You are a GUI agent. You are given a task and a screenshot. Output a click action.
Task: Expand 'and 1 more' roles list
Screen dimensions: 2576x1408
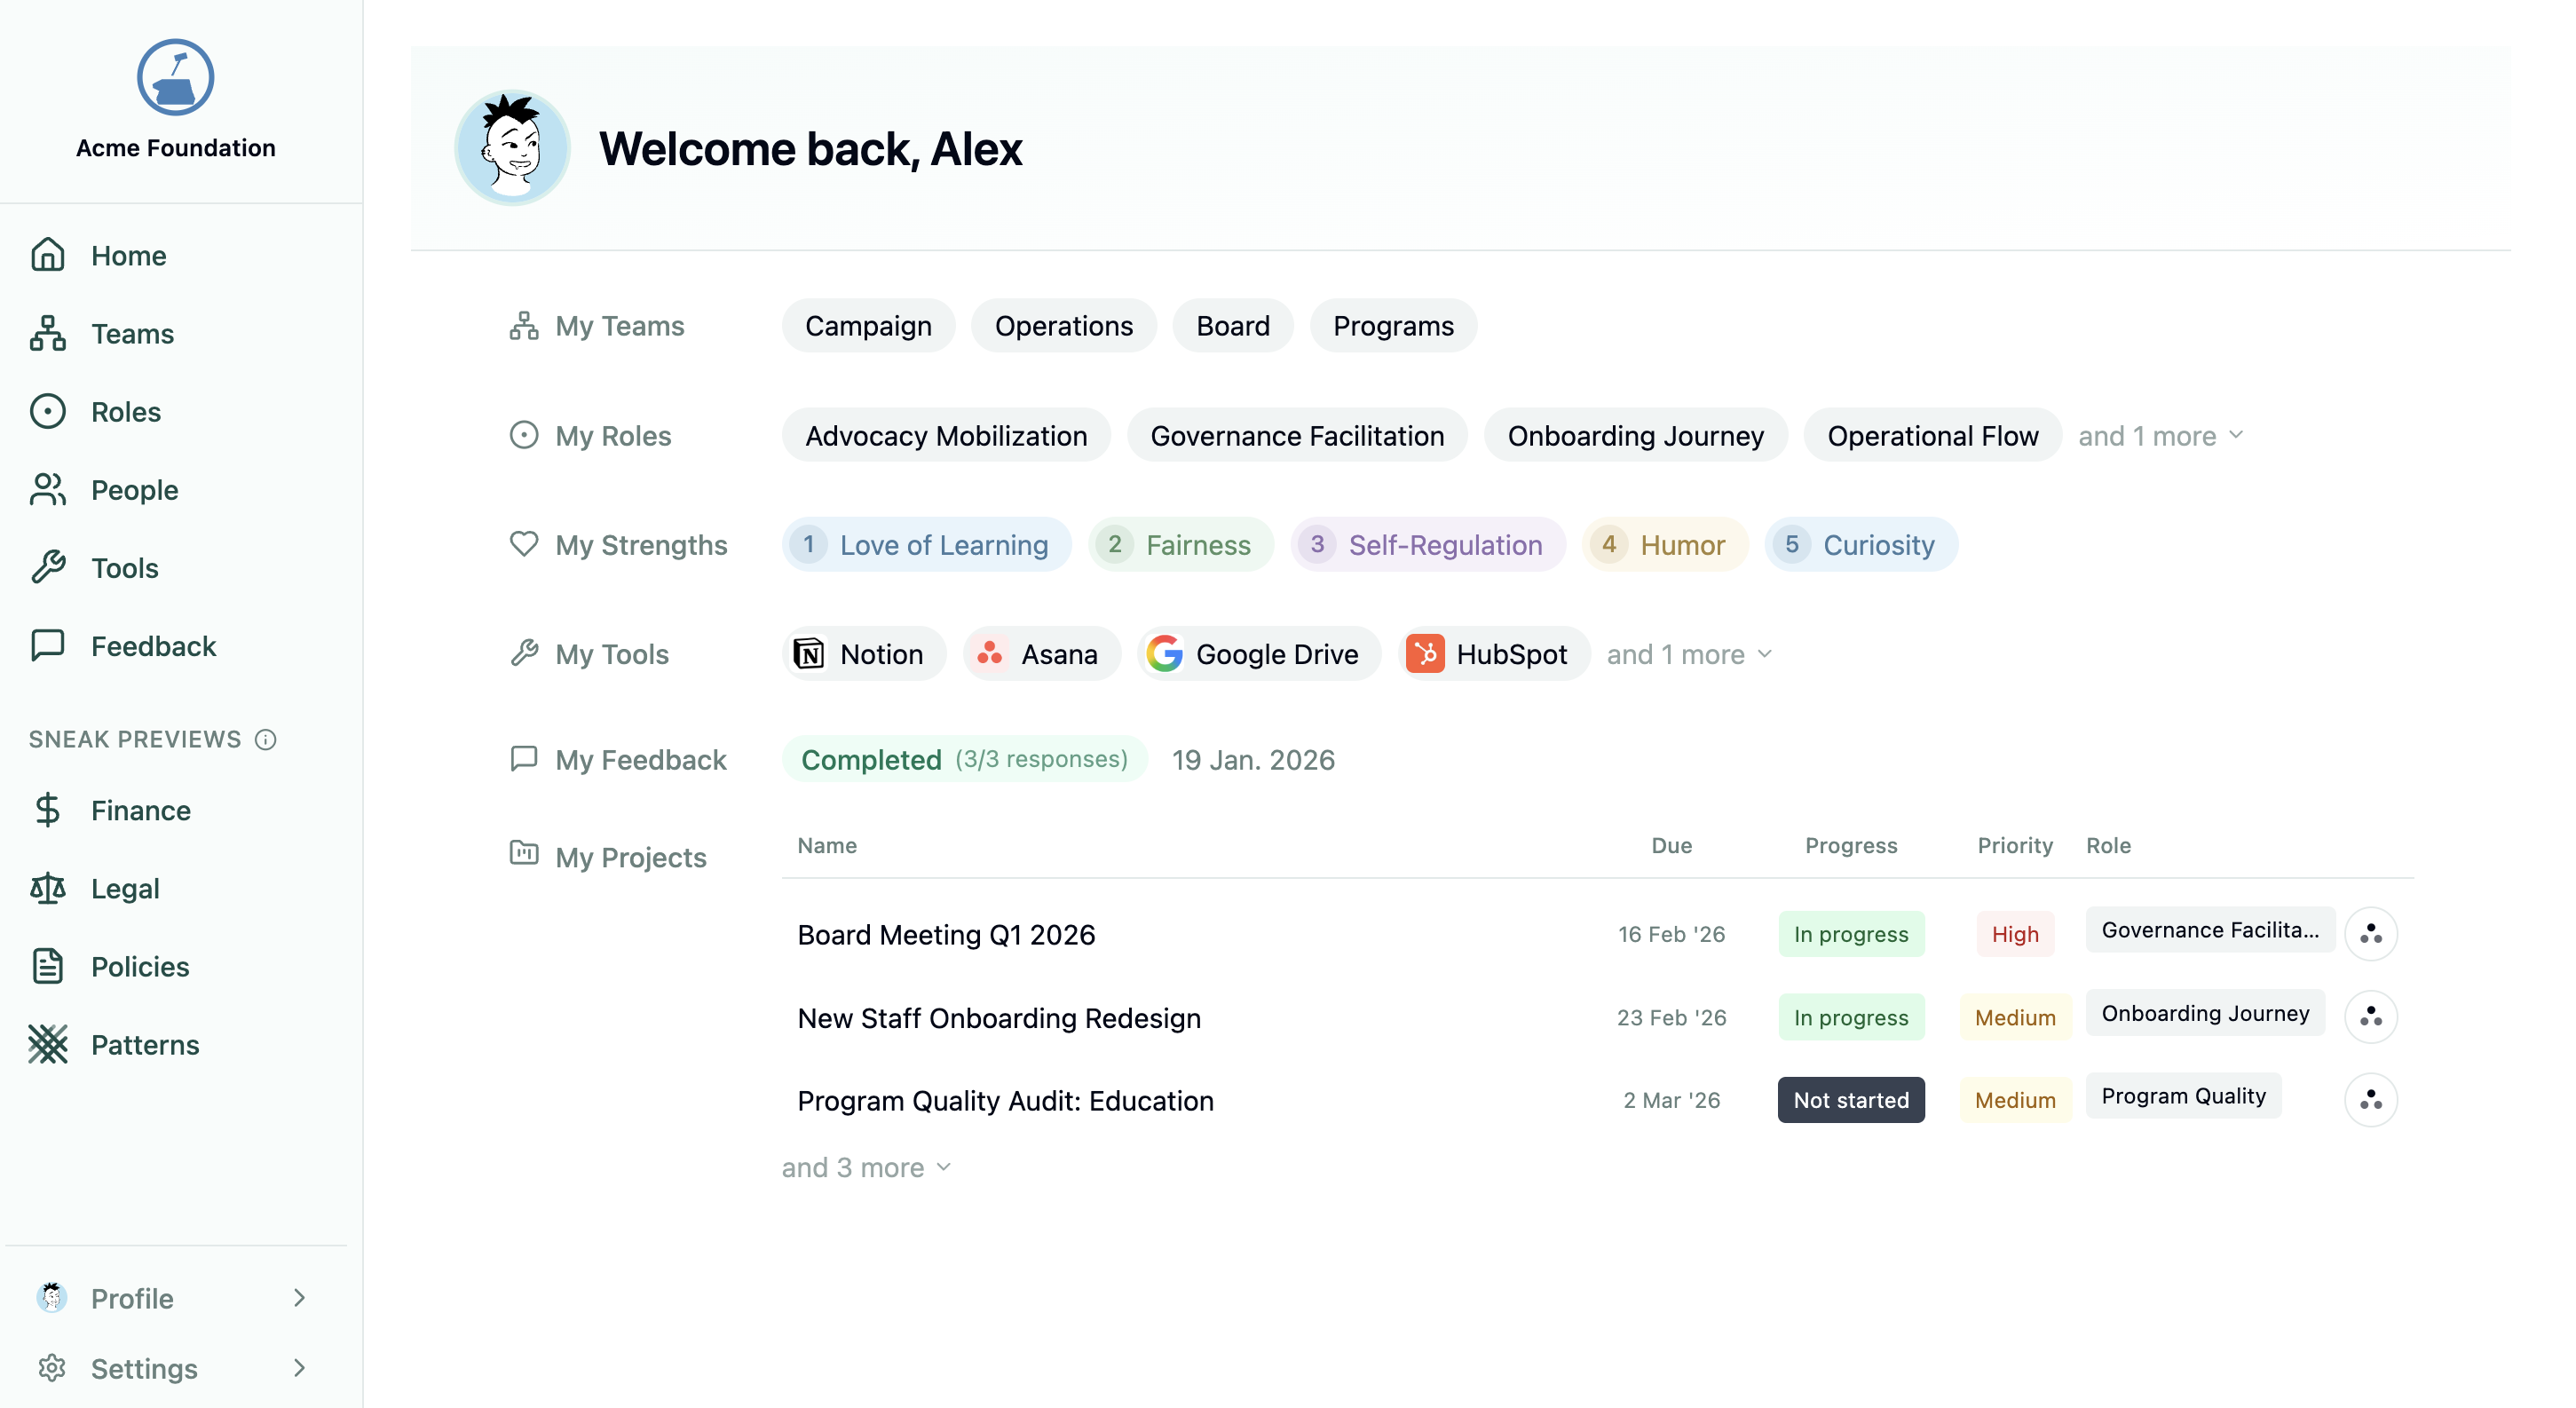tap(2160, 436)
